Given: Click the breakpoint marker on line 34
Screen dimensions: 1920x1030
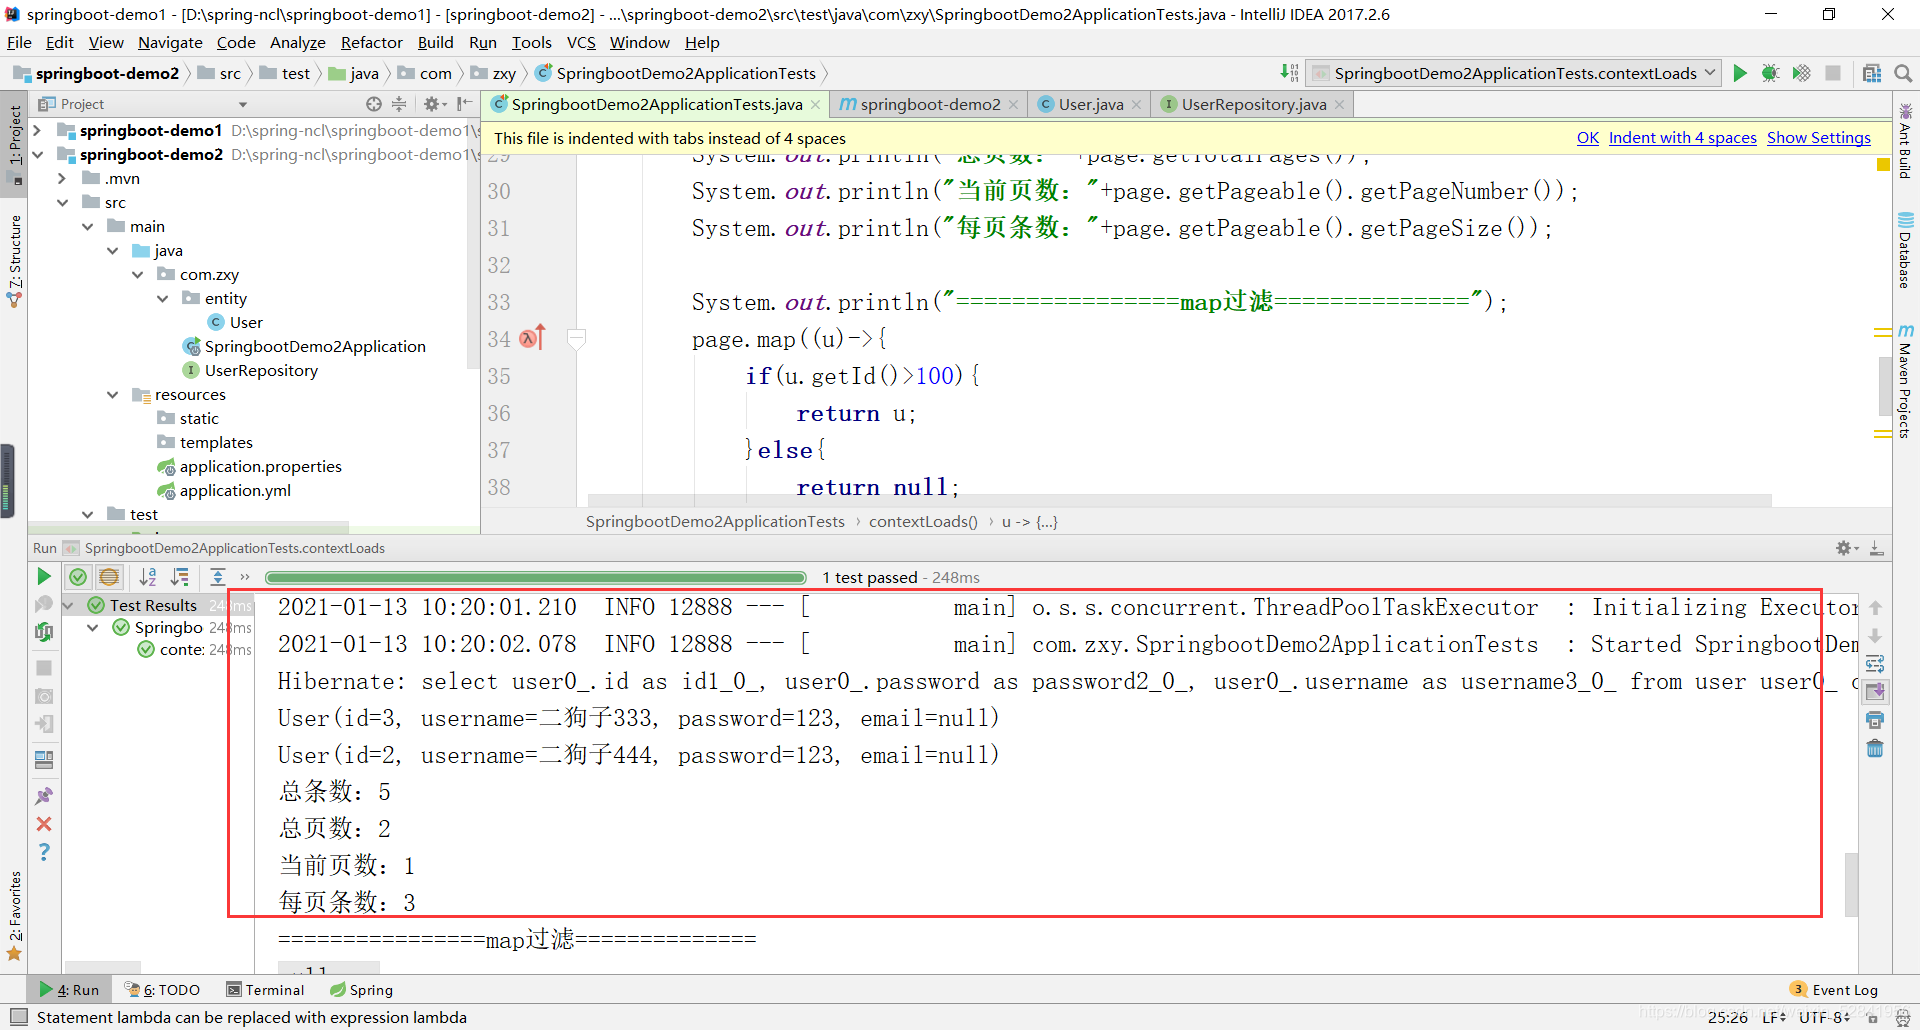Looking at the screenshot, I should tap(528, 339).
